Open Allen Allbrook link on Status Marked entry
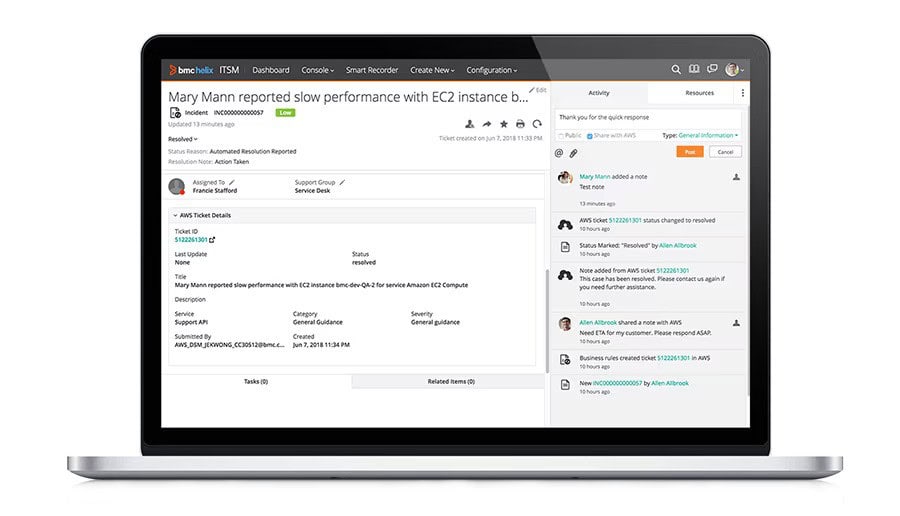 [678, 246]
